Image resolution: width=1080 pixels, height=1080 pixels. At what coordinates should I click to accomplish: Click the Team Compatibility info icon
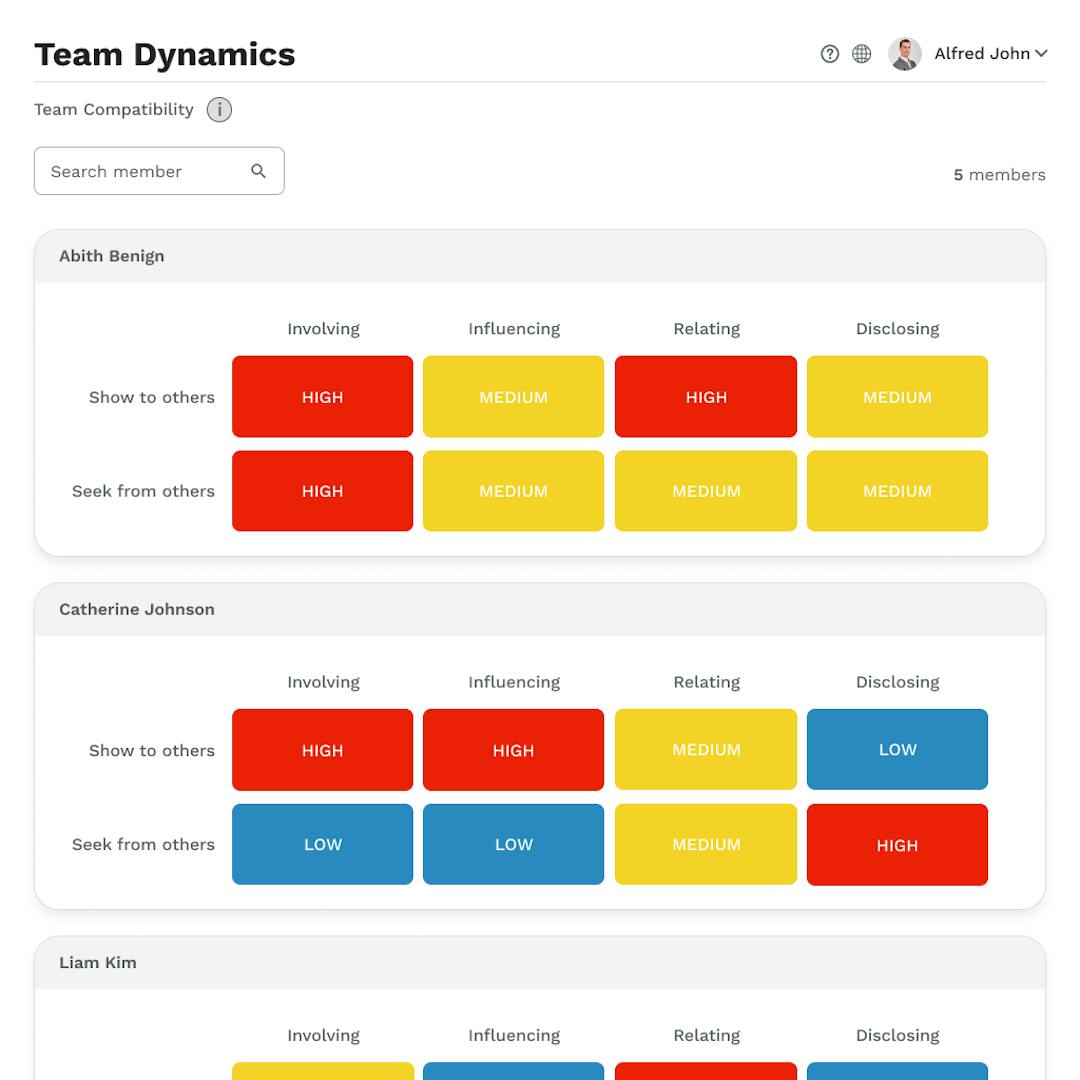(x=219, y=110)
